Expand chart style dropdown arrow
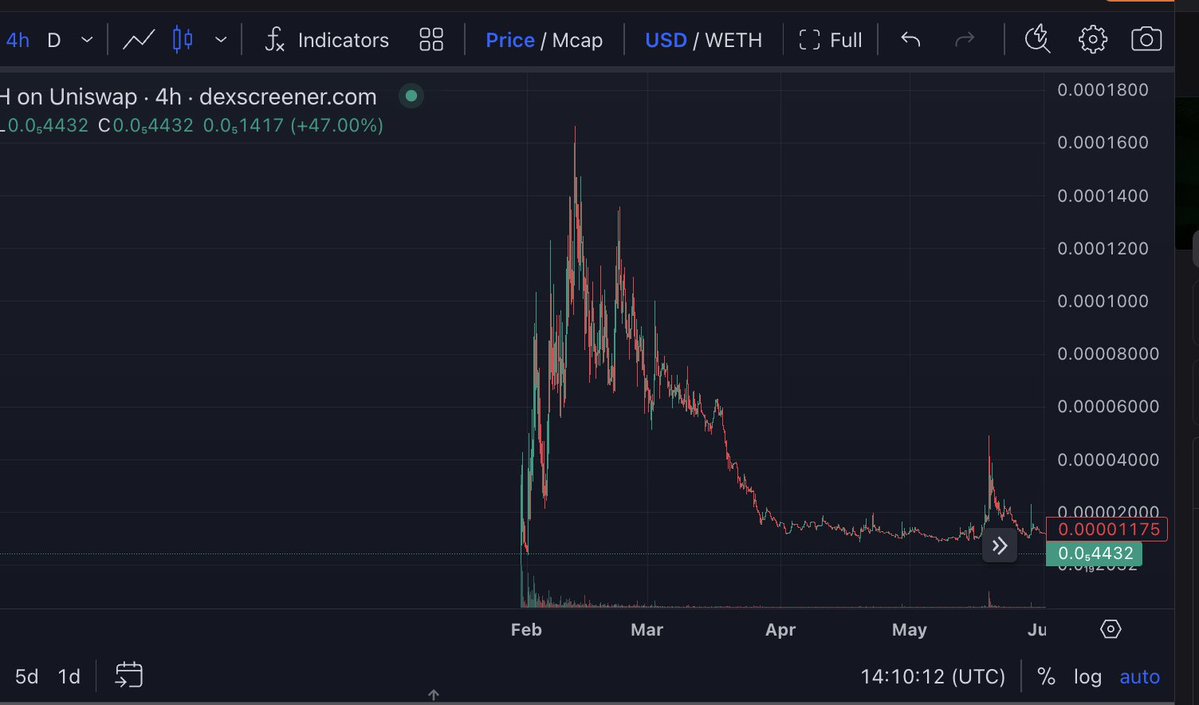 220,40
